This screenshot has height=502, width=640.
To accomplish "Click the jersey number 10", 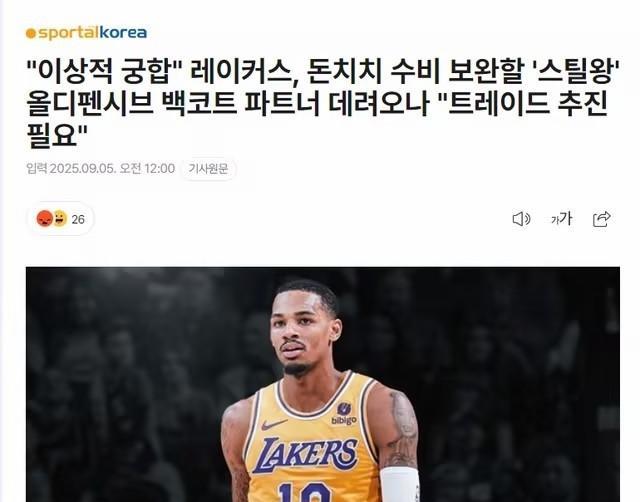I will [x=304, y=493].
